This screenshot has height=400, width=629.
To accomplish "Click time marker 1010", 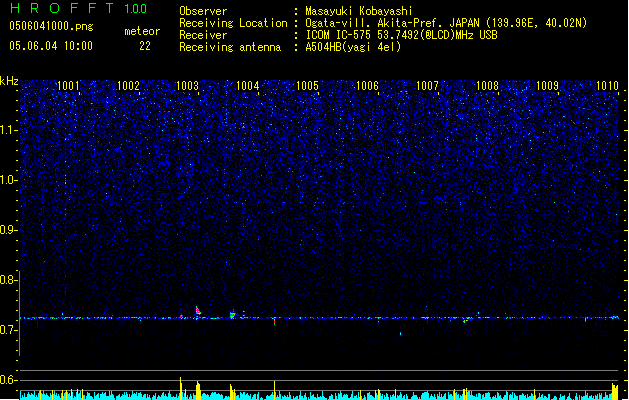I will 607,85.
